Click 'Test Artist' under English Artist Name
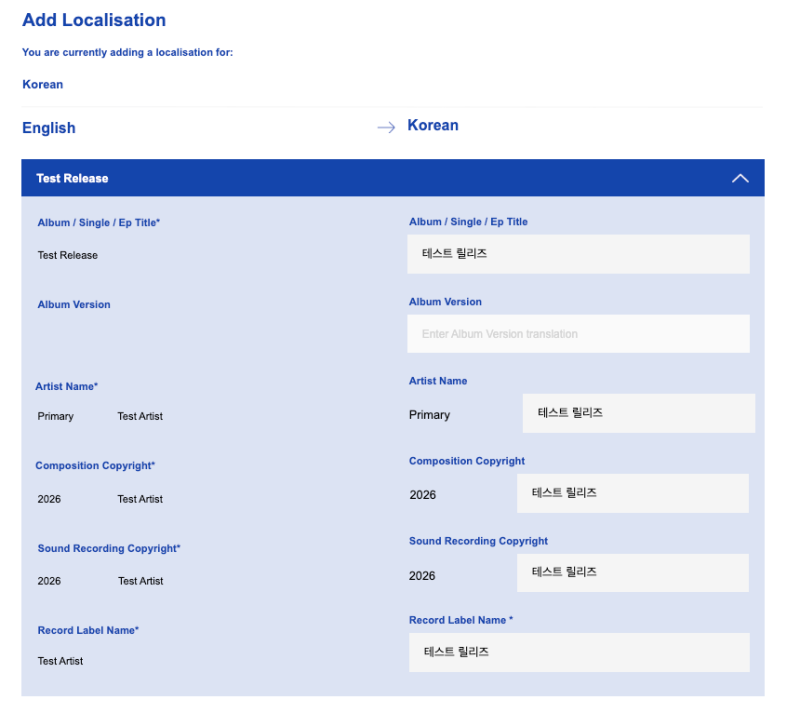 coord(140,416)
